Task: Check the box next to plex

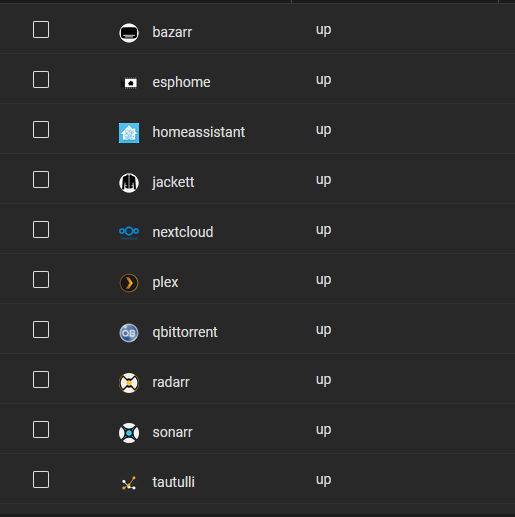Action: pyautogui.click(x=41, y=279)
